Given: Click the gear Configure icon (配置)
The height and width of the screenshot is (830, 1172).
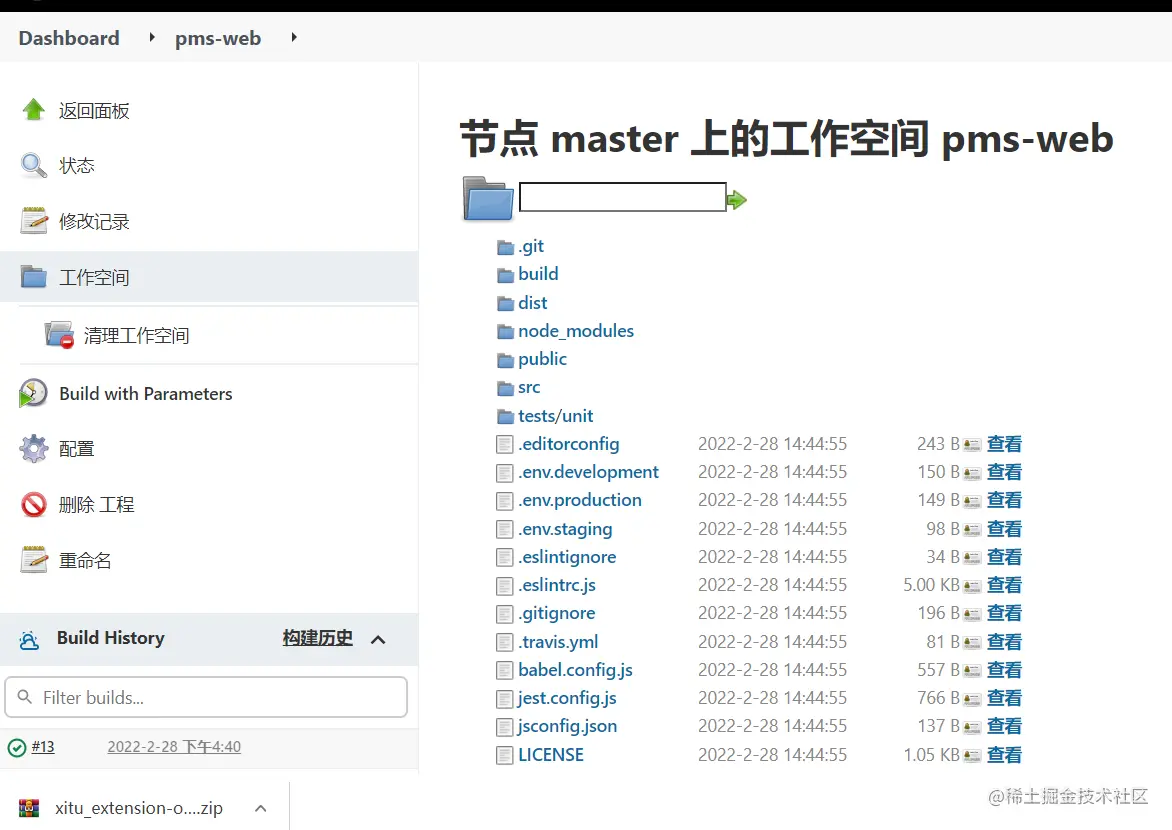Looking at the screenshot, I should click(x=34, y=449).
